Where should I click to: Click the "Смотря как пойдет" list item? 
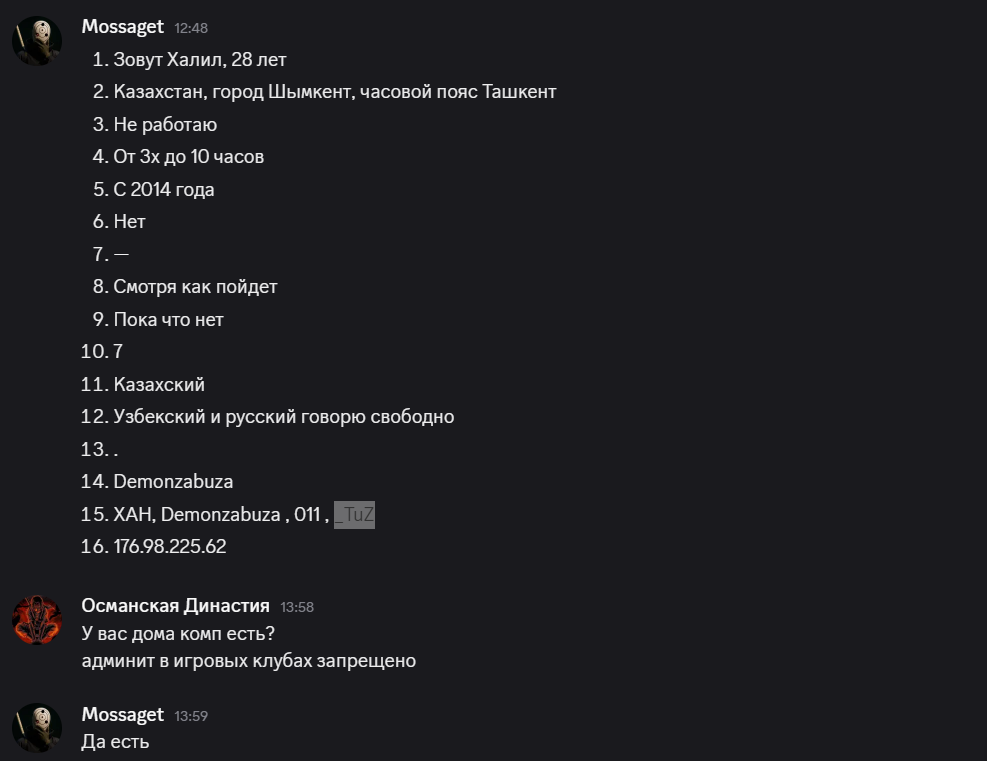[195, 287]
